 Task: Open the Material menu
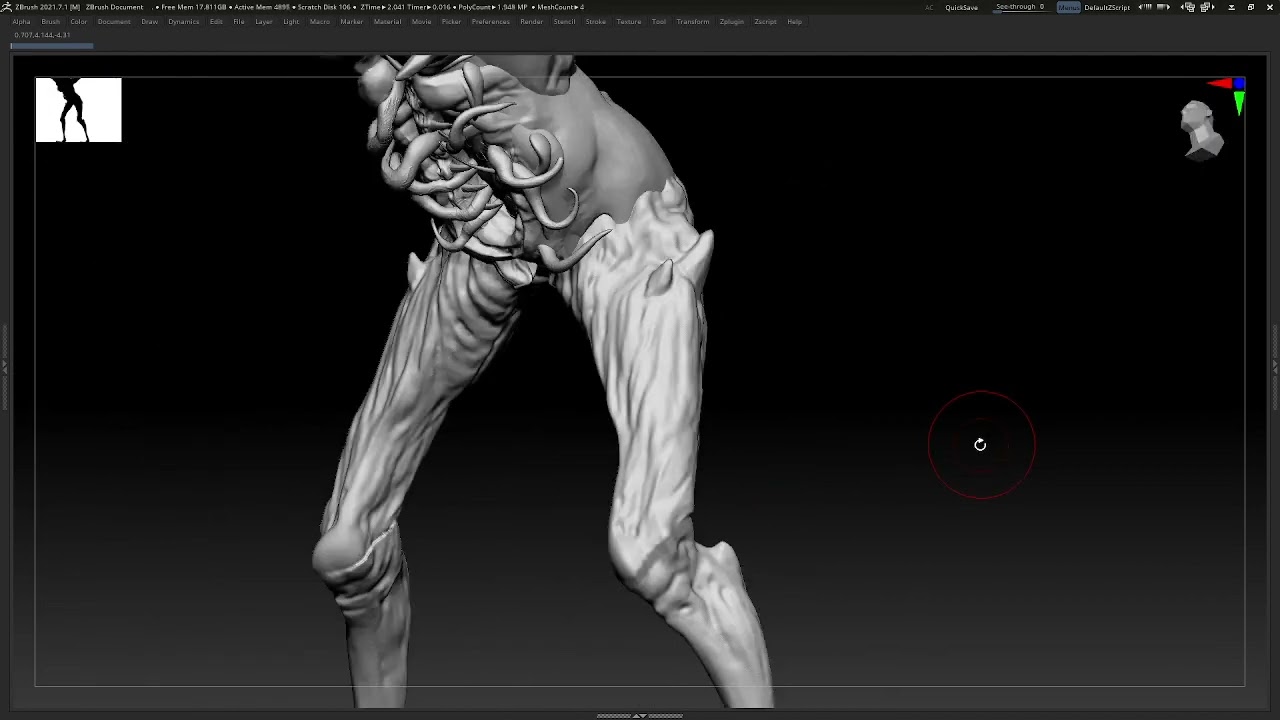coord(388,21)
